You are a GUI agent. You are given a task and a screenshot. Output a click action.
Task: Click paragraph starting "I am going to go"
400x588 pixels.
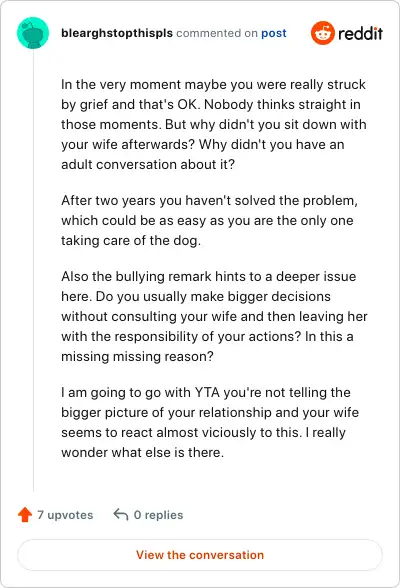pyautogui.click(x=210, y=422)
